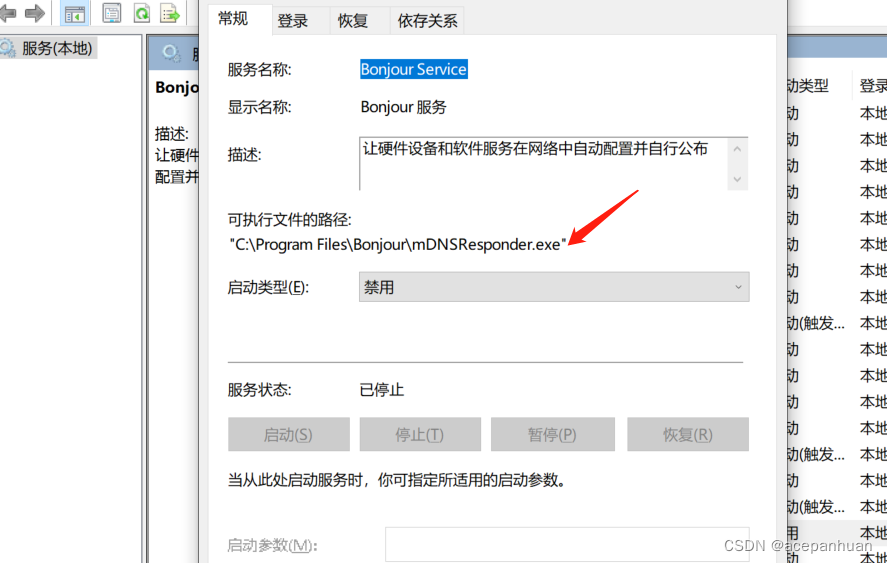Viewport: 887px width, 563px height.
Task: Click the display name Bonjour 服务
Action: (403, 107)
